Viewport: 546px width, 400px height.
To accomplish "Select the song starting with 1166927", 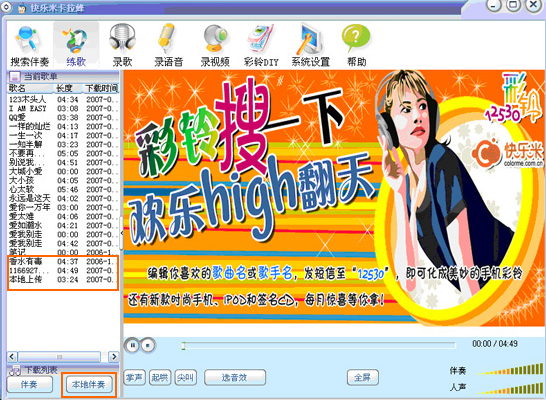I will [63, 270].
